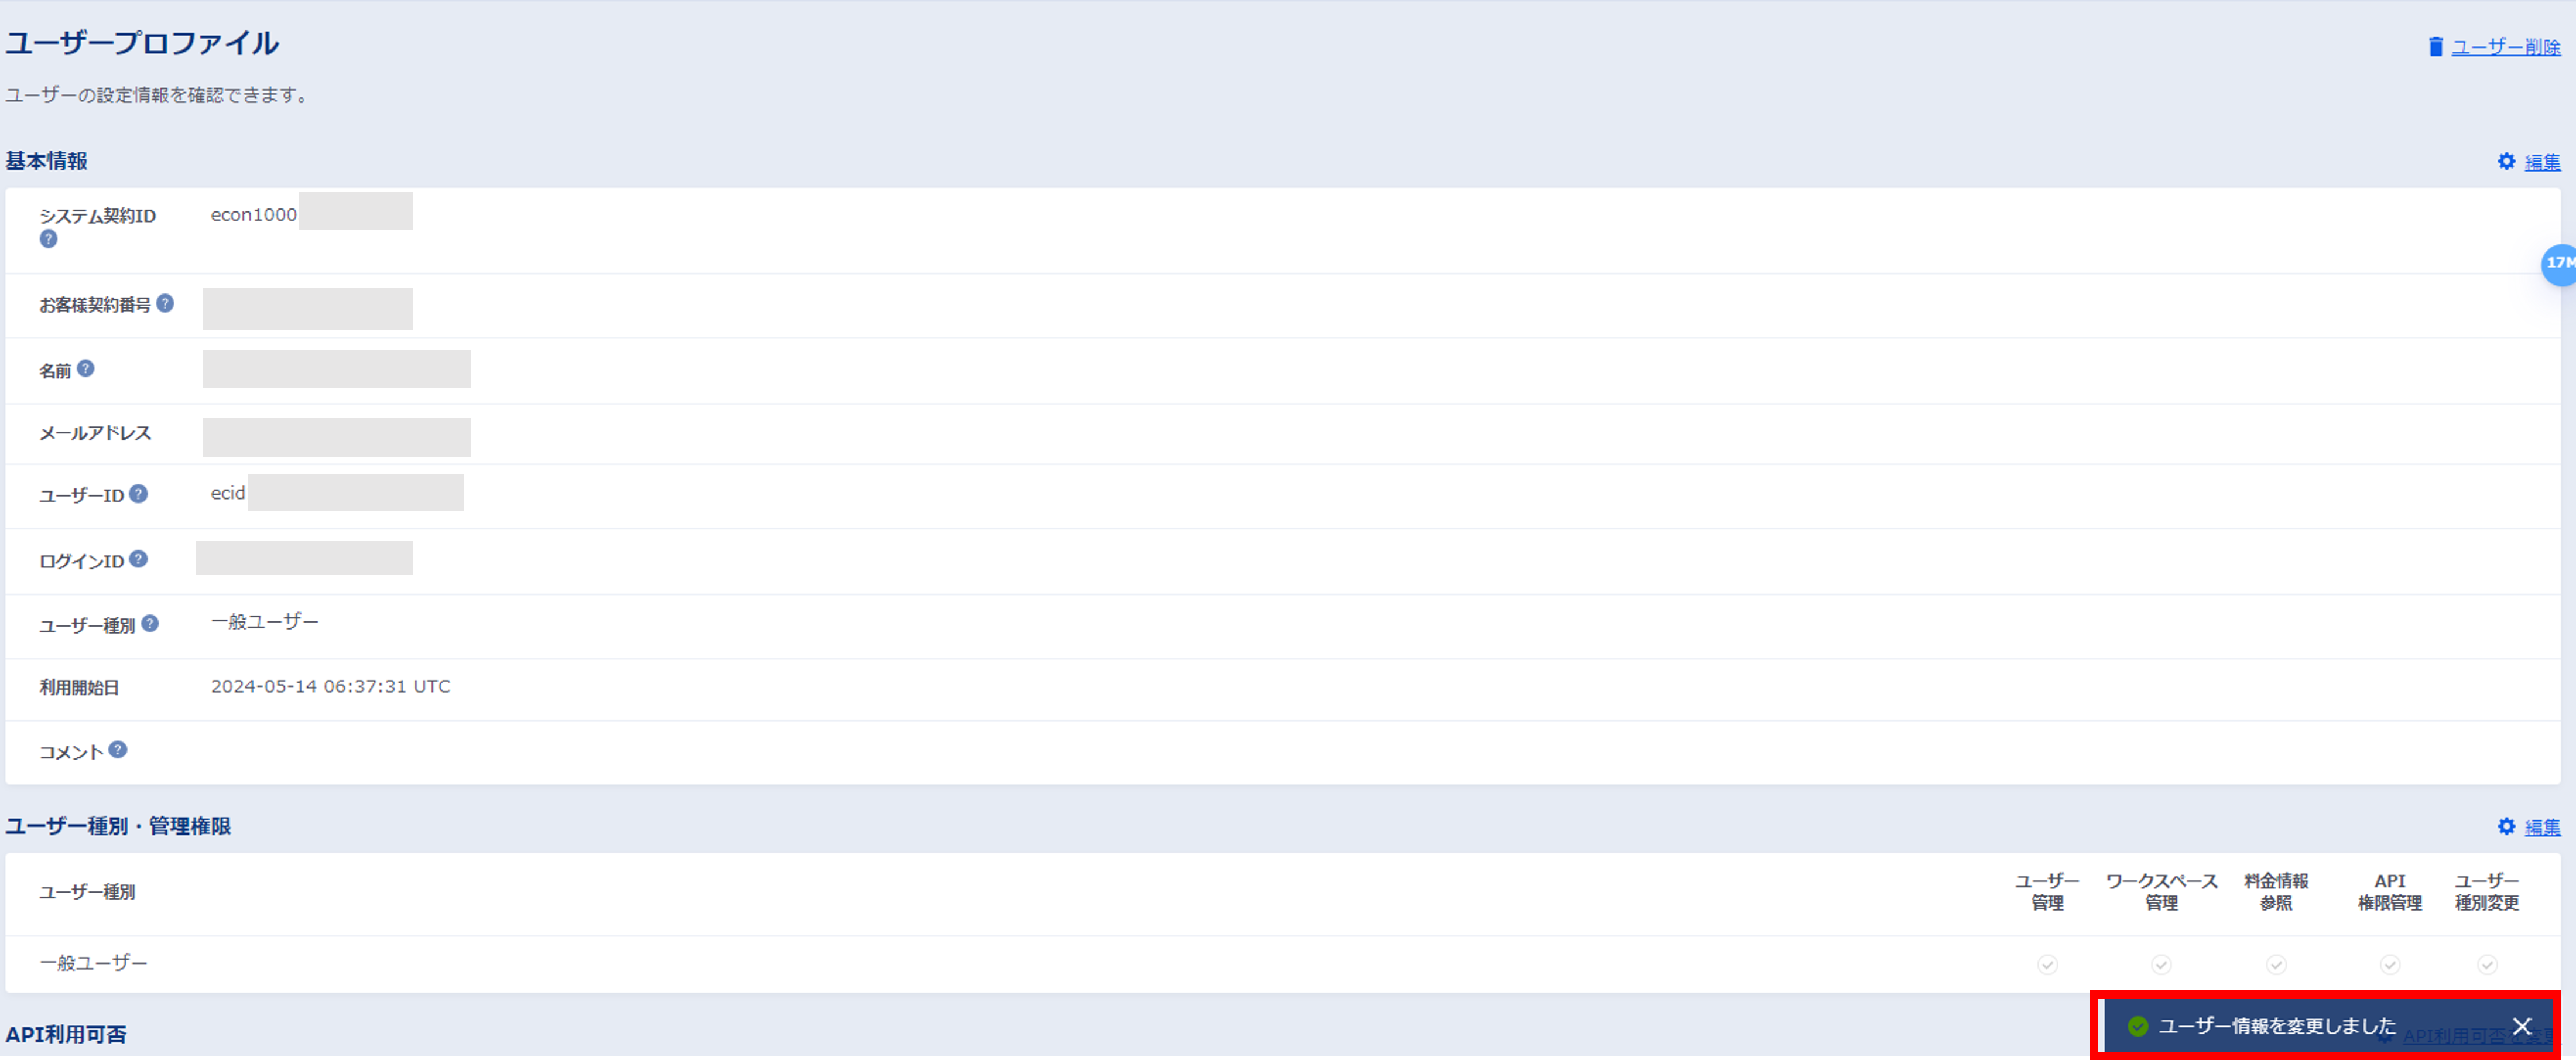
Task: Click the green check icon in notification
Action: click(x=2138, y=1027)
